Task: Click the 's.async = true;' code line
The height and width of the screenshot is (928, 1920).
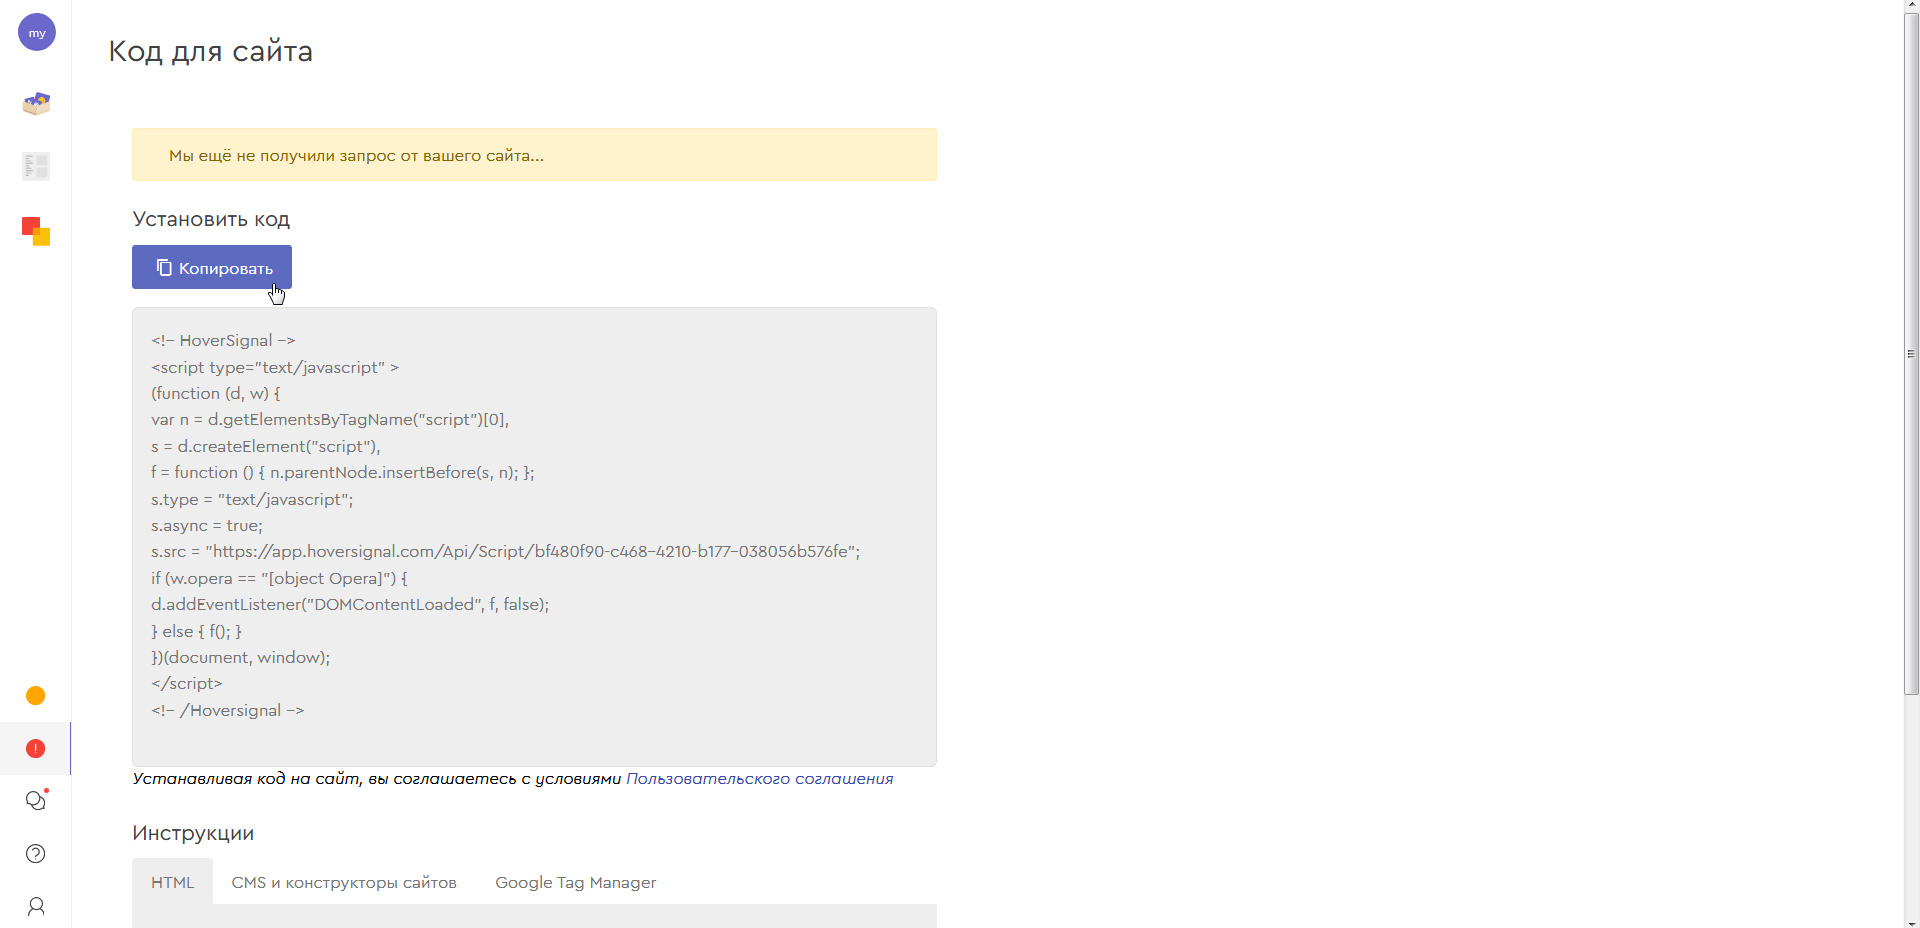Action: point(207,526)
